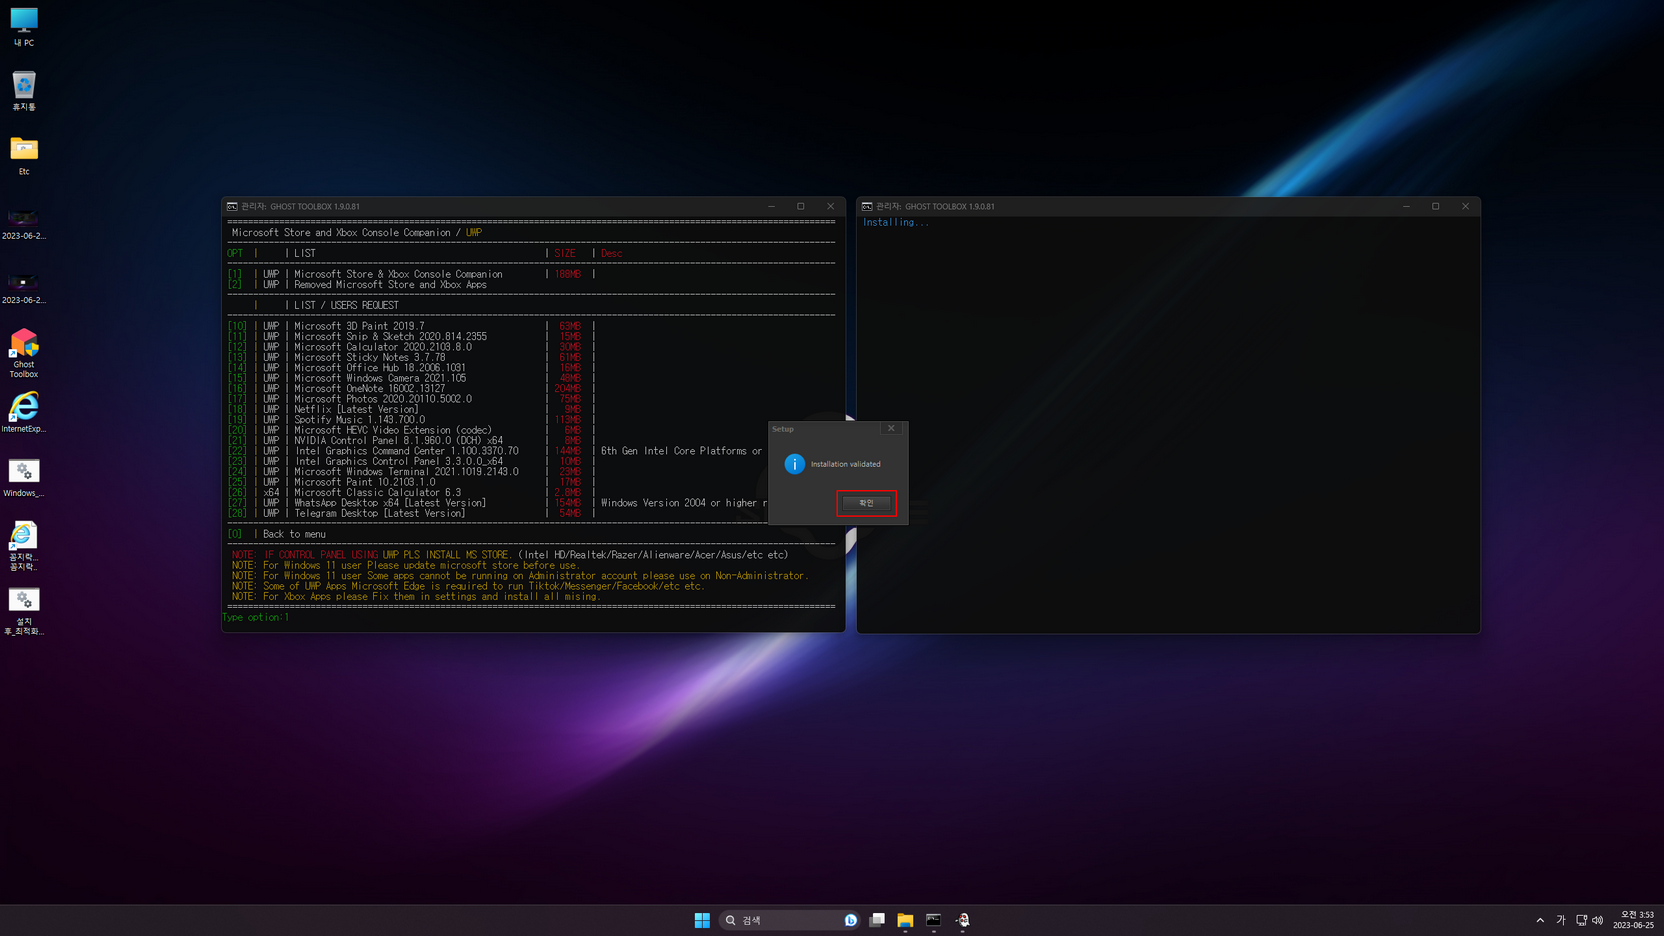Click the 'Telegram Desktop [Latest Version]' row

pos(411,513)
